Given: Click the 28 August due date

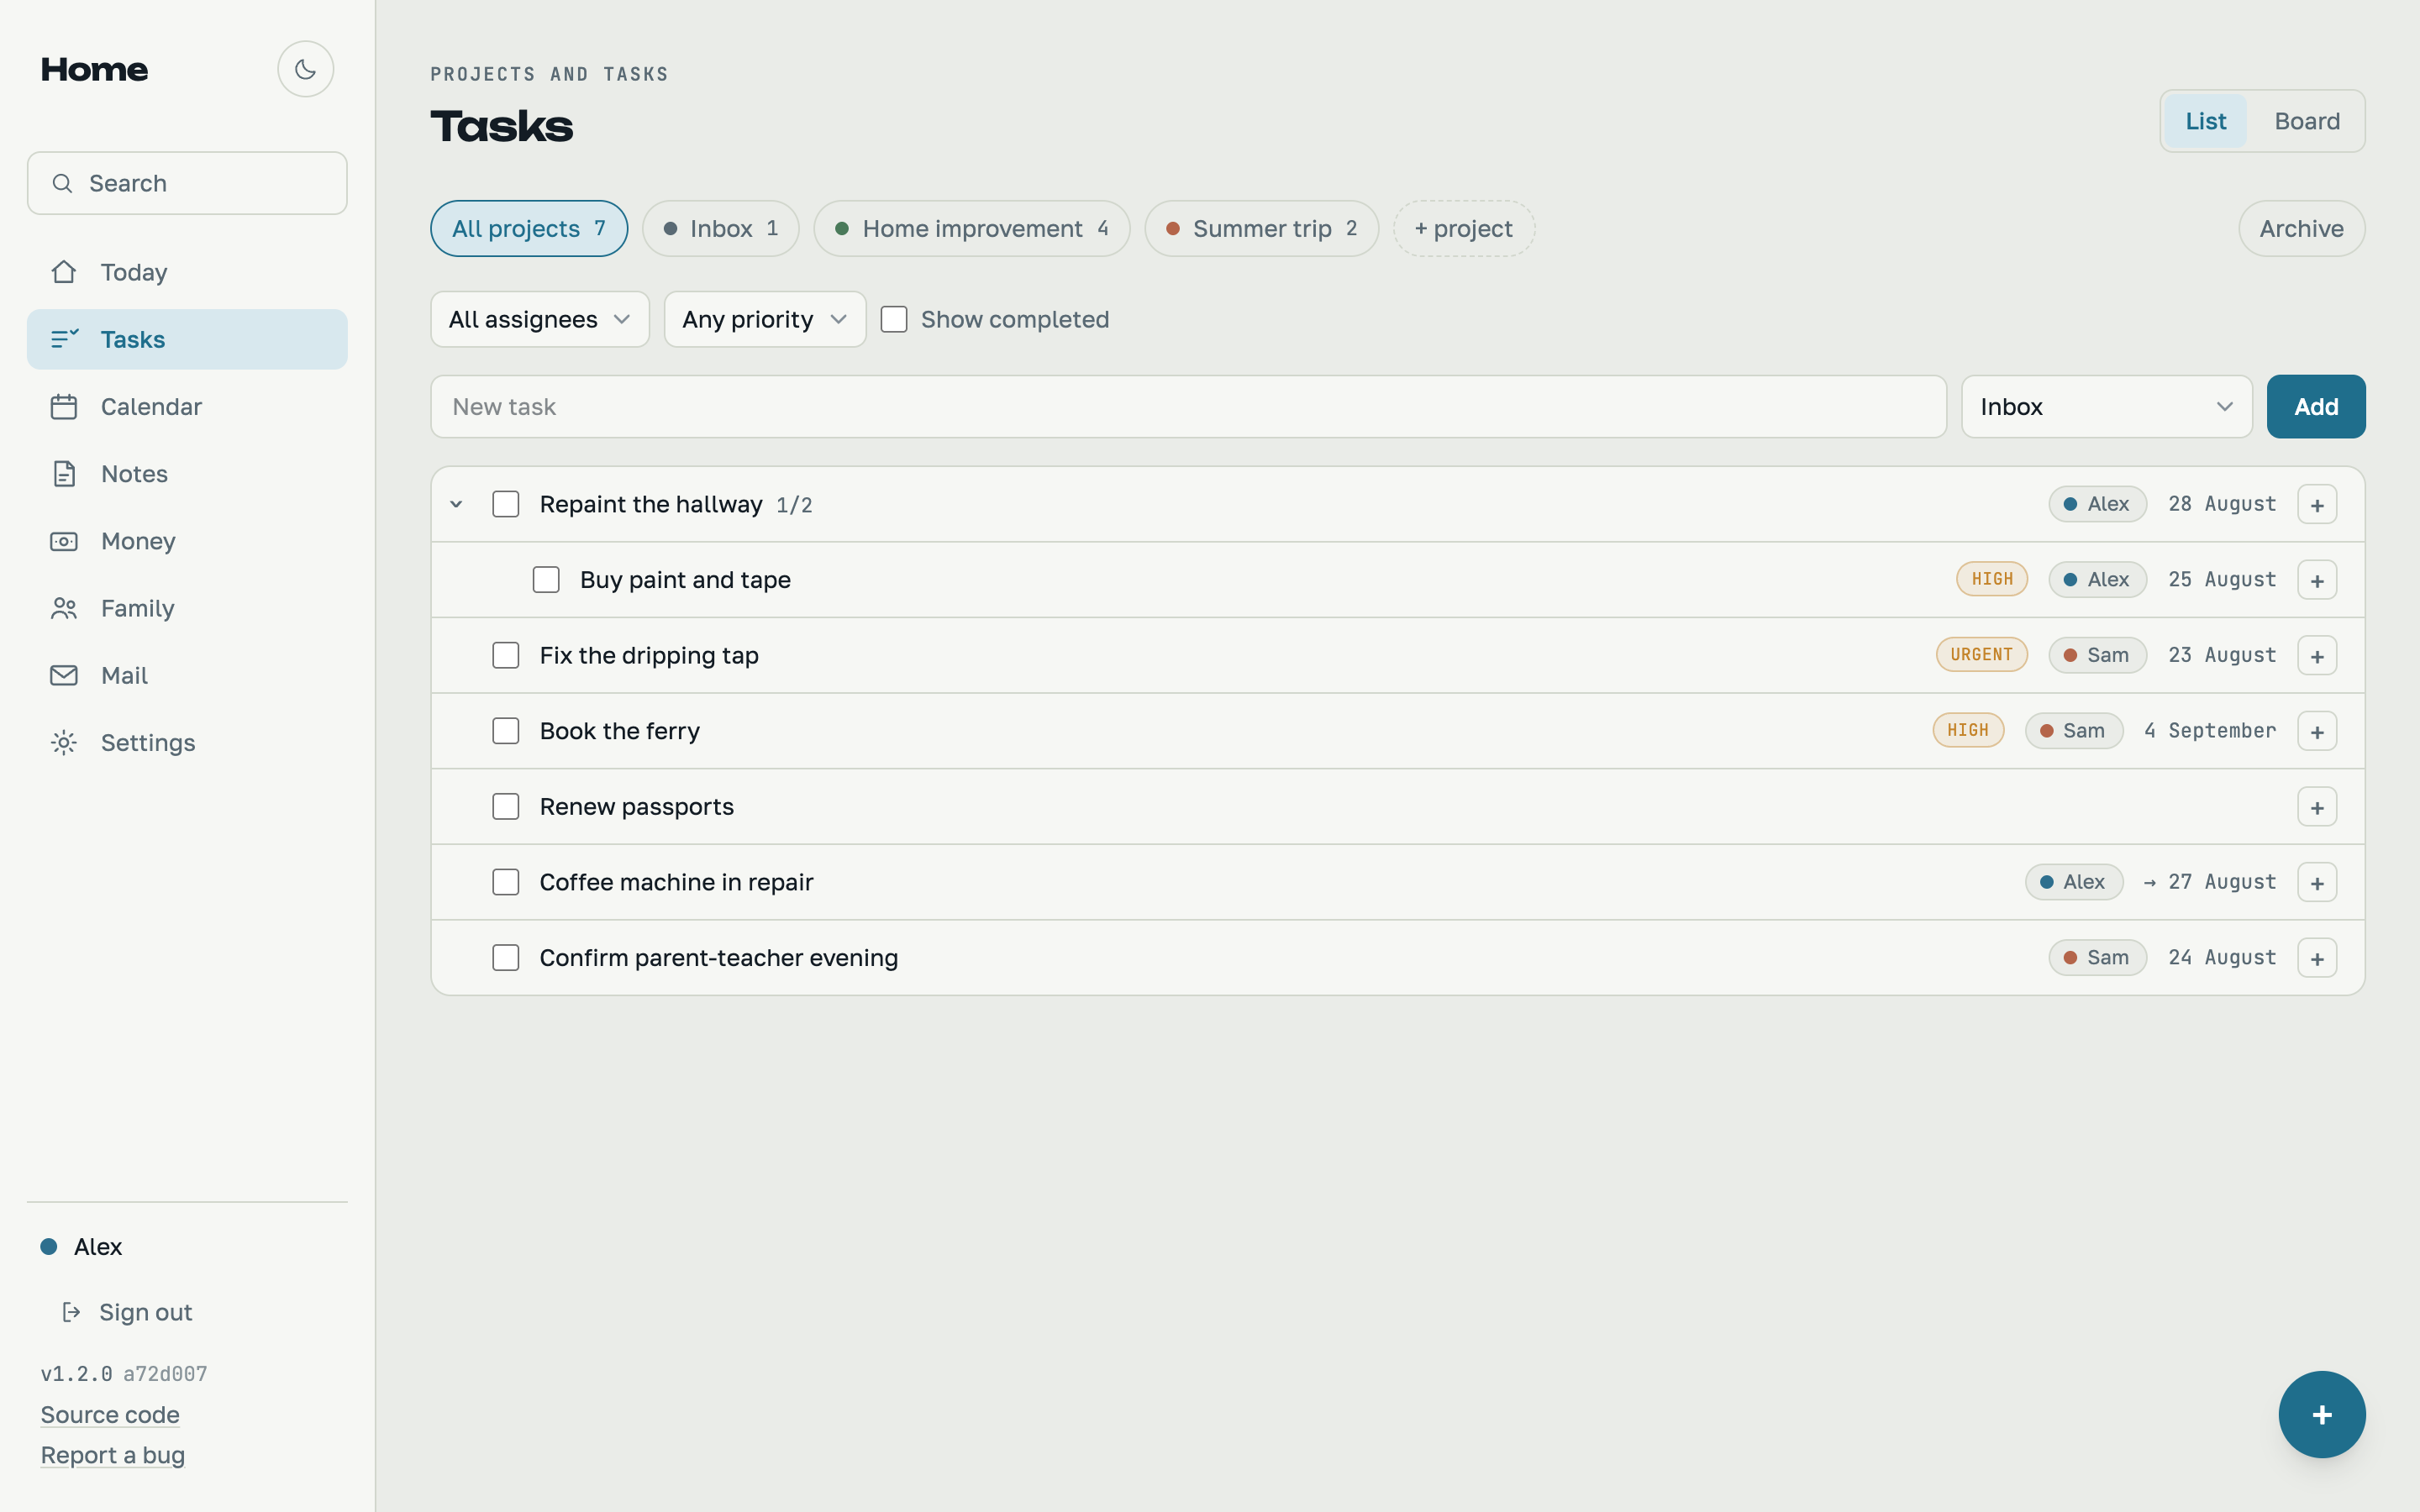Looking at the screenshot, I should [2222, 504].
